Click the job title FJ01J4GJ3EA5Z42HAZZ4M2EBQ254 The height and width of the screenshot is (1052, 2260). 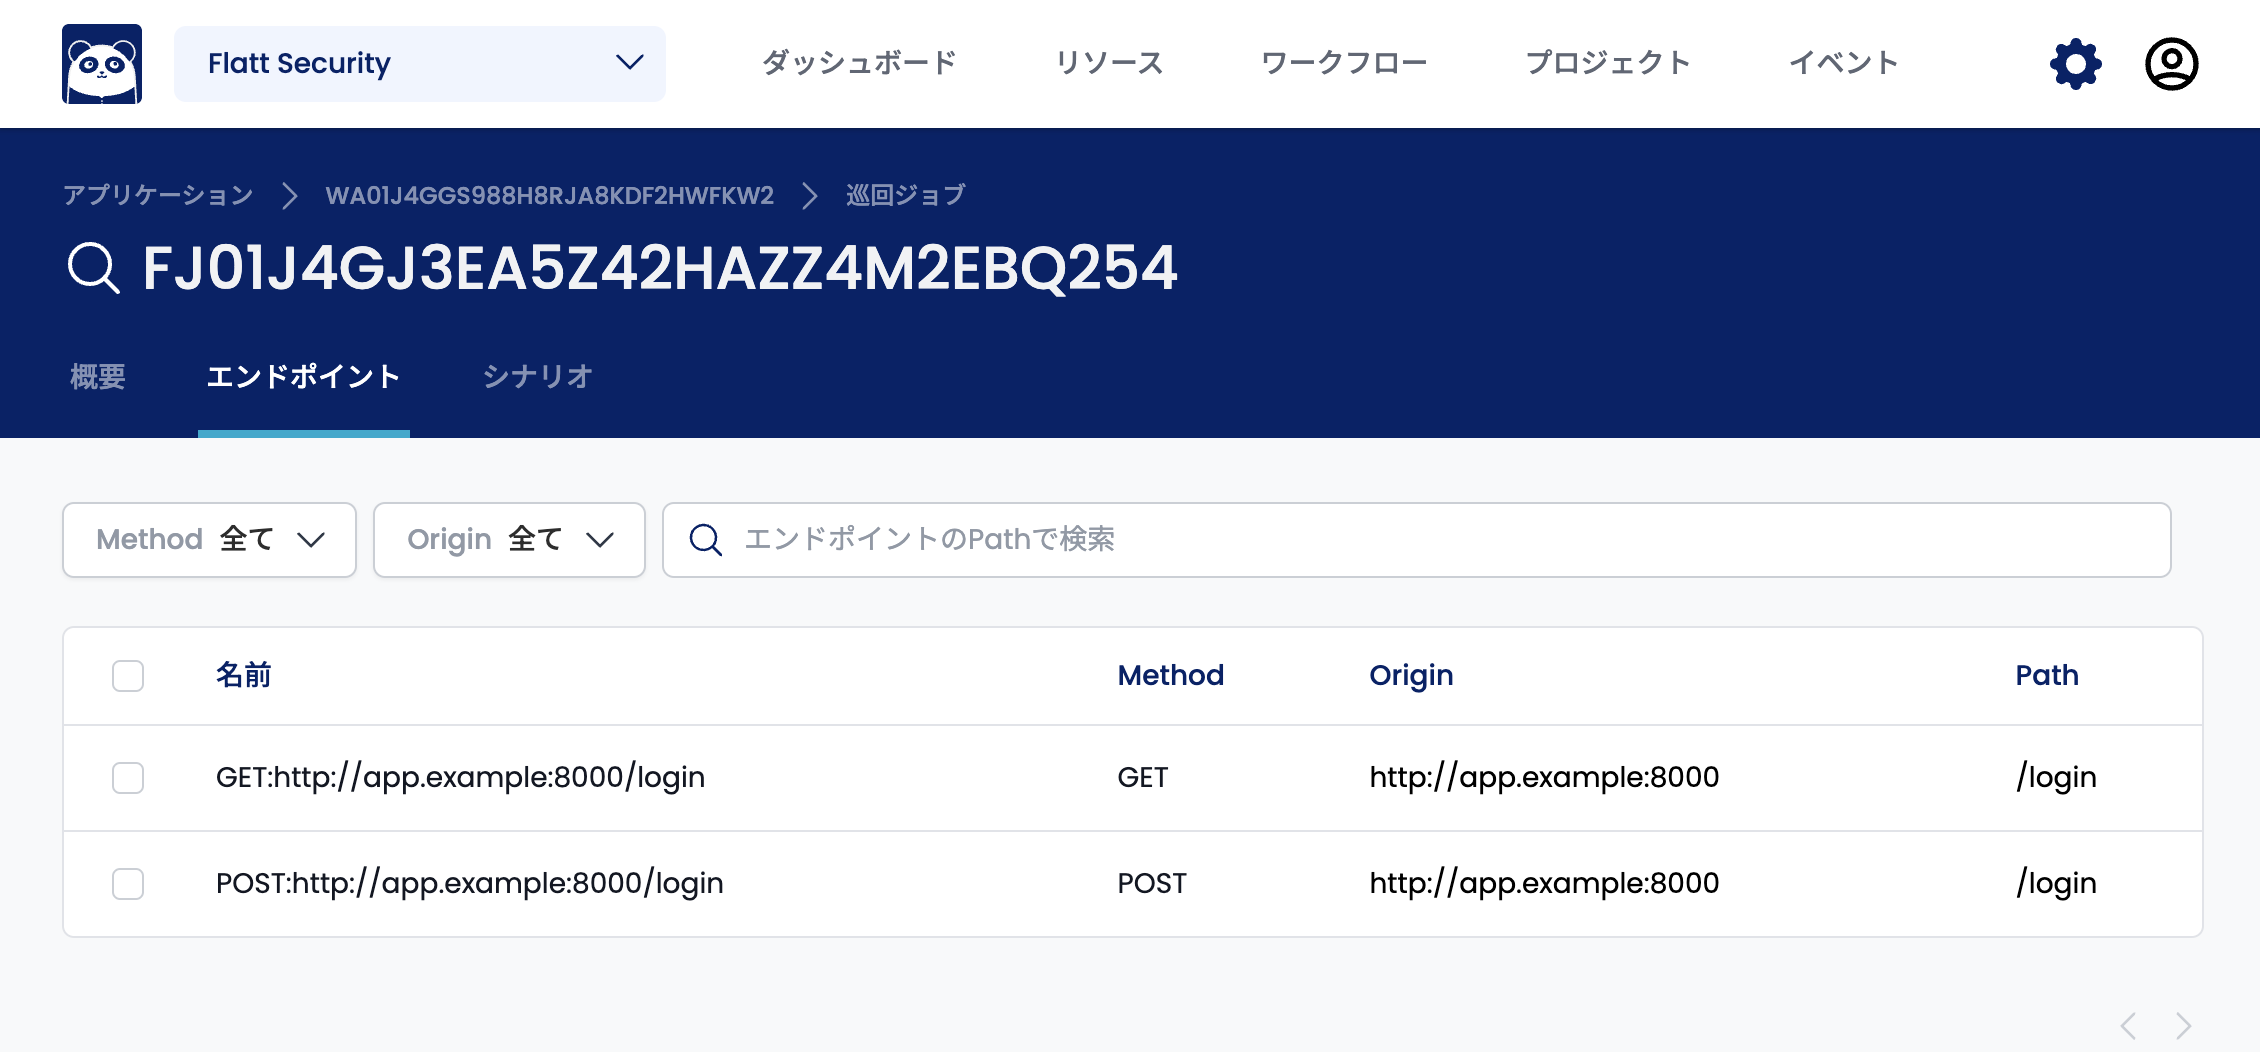pyautogui.click(x=660, y=268)
